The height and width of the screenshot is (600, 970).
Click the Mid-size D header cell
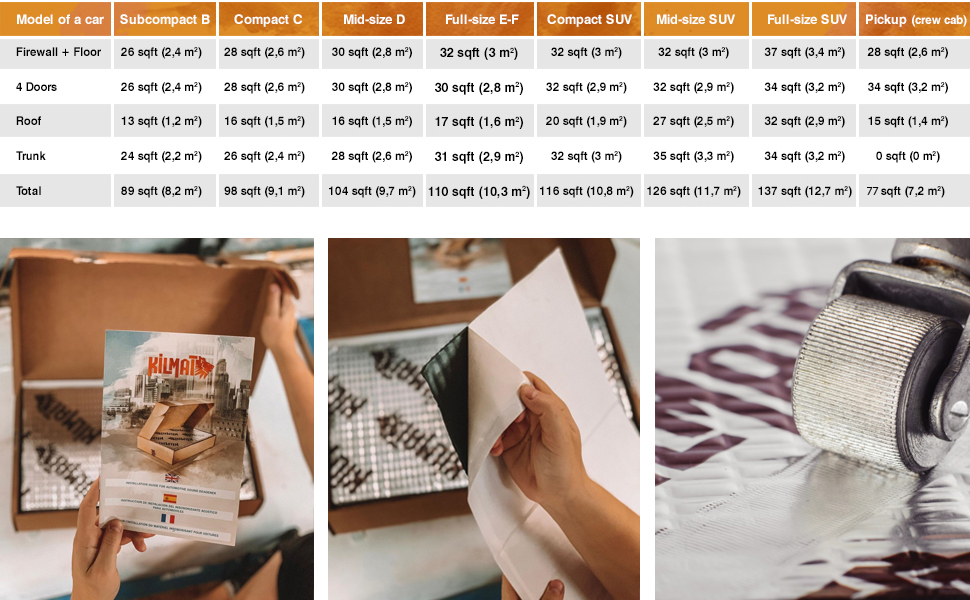(372, 19)
